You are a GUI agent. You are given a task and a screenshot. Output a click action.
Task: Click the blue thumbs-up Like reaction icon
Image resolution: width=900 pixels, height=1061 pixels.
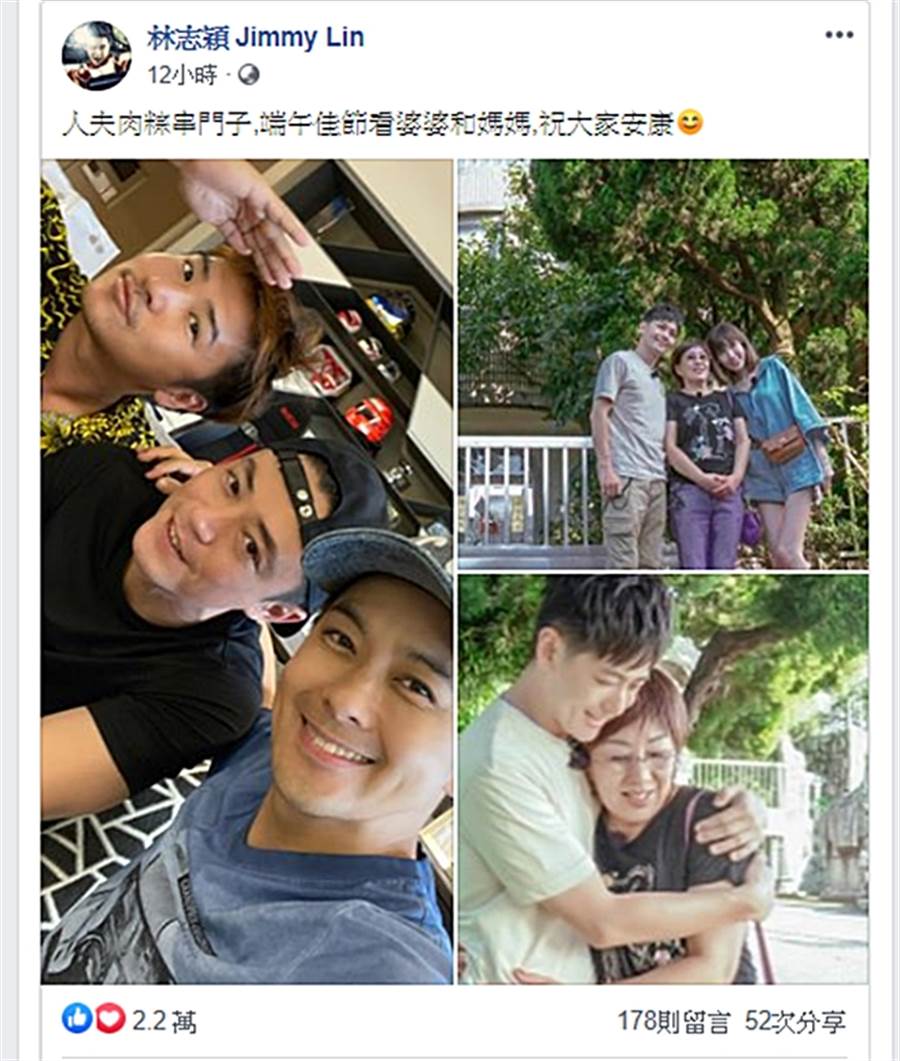(77, 1018)
